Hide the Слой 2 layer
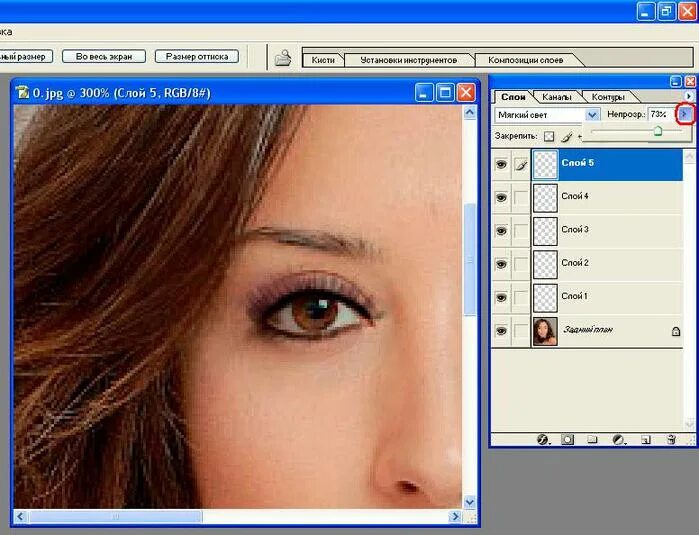 pos(501,264)
